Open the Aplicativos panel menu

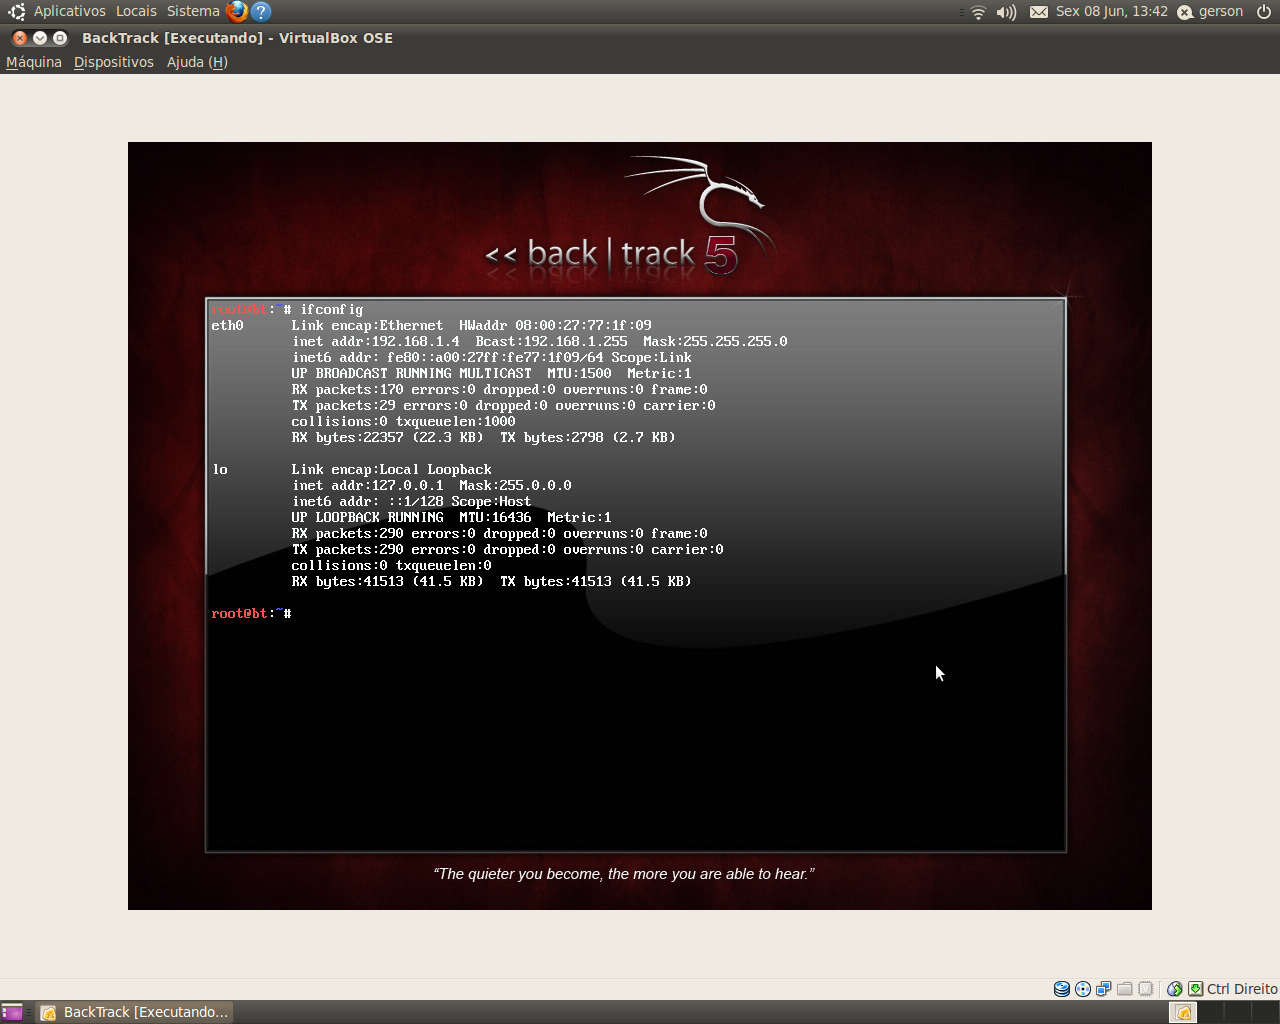point(69,11)
